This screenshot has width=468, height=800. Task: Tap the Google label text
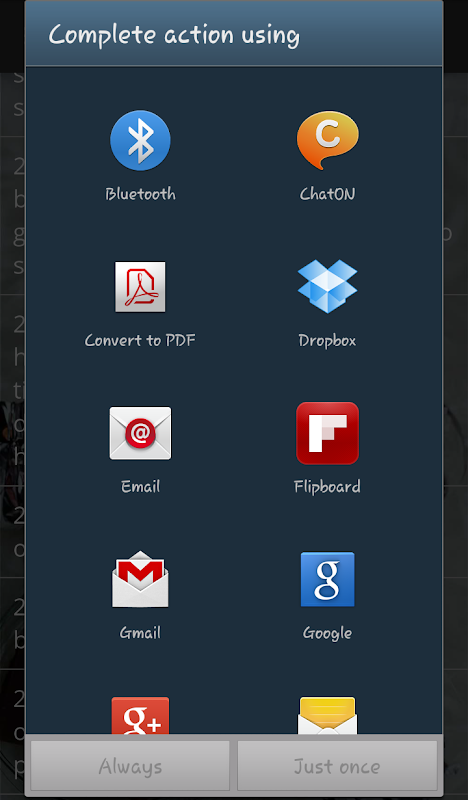(328, 634)
